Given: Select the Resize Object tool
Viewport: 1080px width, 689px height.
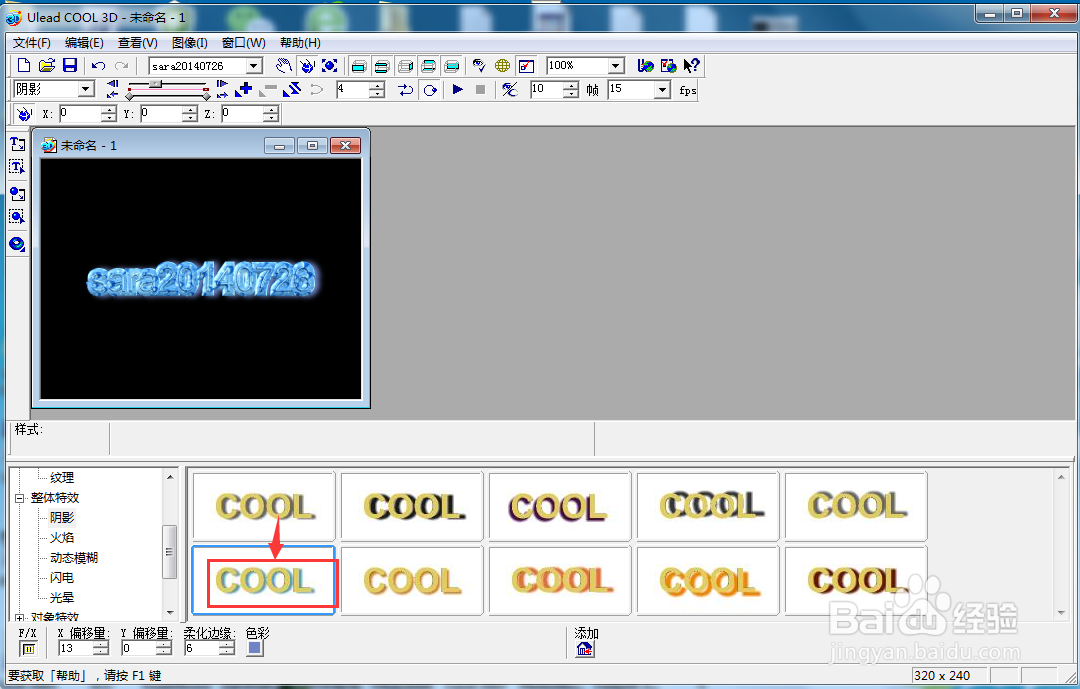Looking at the screenshot, I should [x=330, y=65].
